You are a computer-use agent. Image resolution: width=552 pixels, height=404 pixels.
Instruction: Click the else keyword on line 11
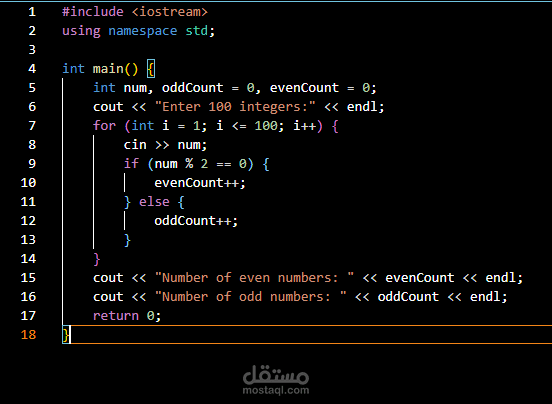point(154,202)
